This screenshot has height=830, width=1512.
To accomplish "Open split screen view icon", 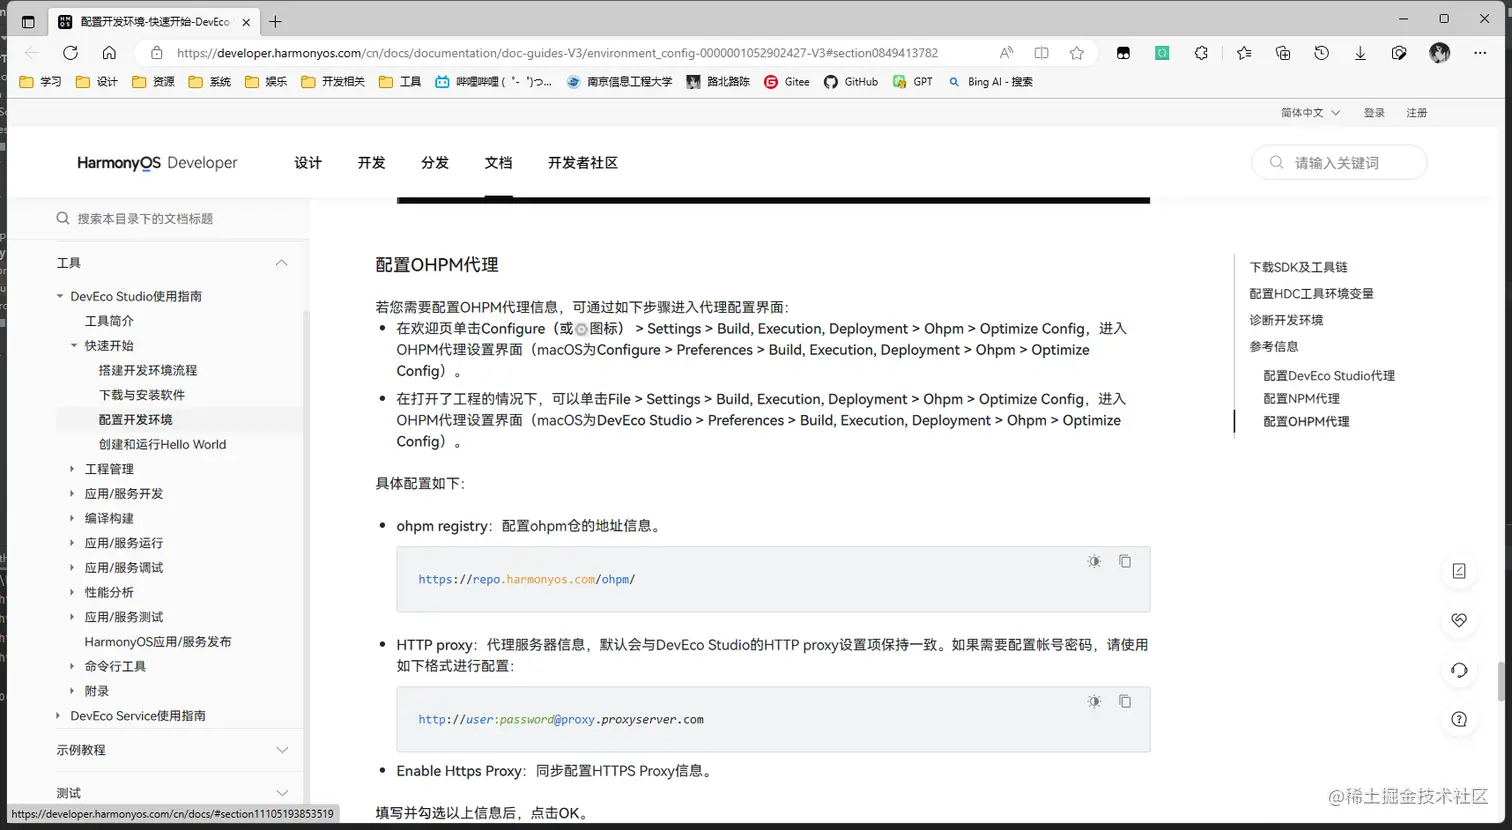I will coord(1041,53).
